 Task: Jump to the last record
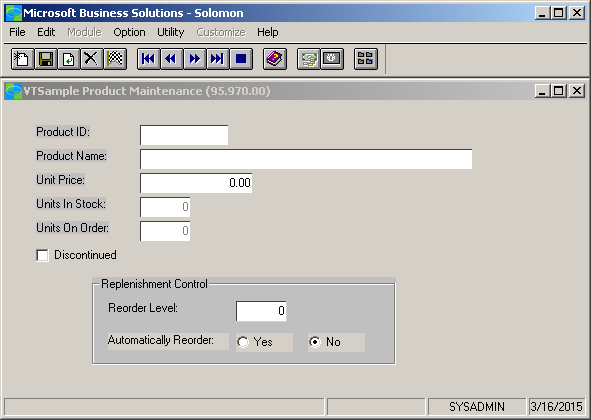(218, 59)
